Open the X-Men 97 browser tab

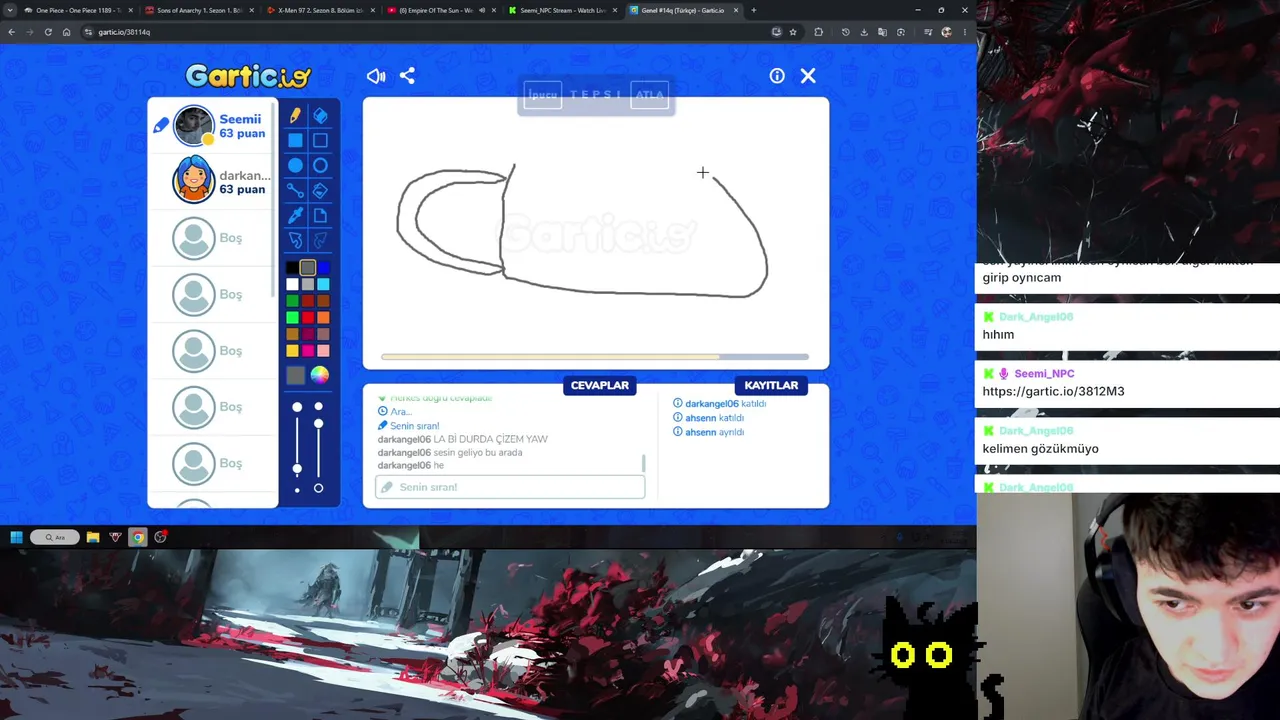(x=318, y=10)
